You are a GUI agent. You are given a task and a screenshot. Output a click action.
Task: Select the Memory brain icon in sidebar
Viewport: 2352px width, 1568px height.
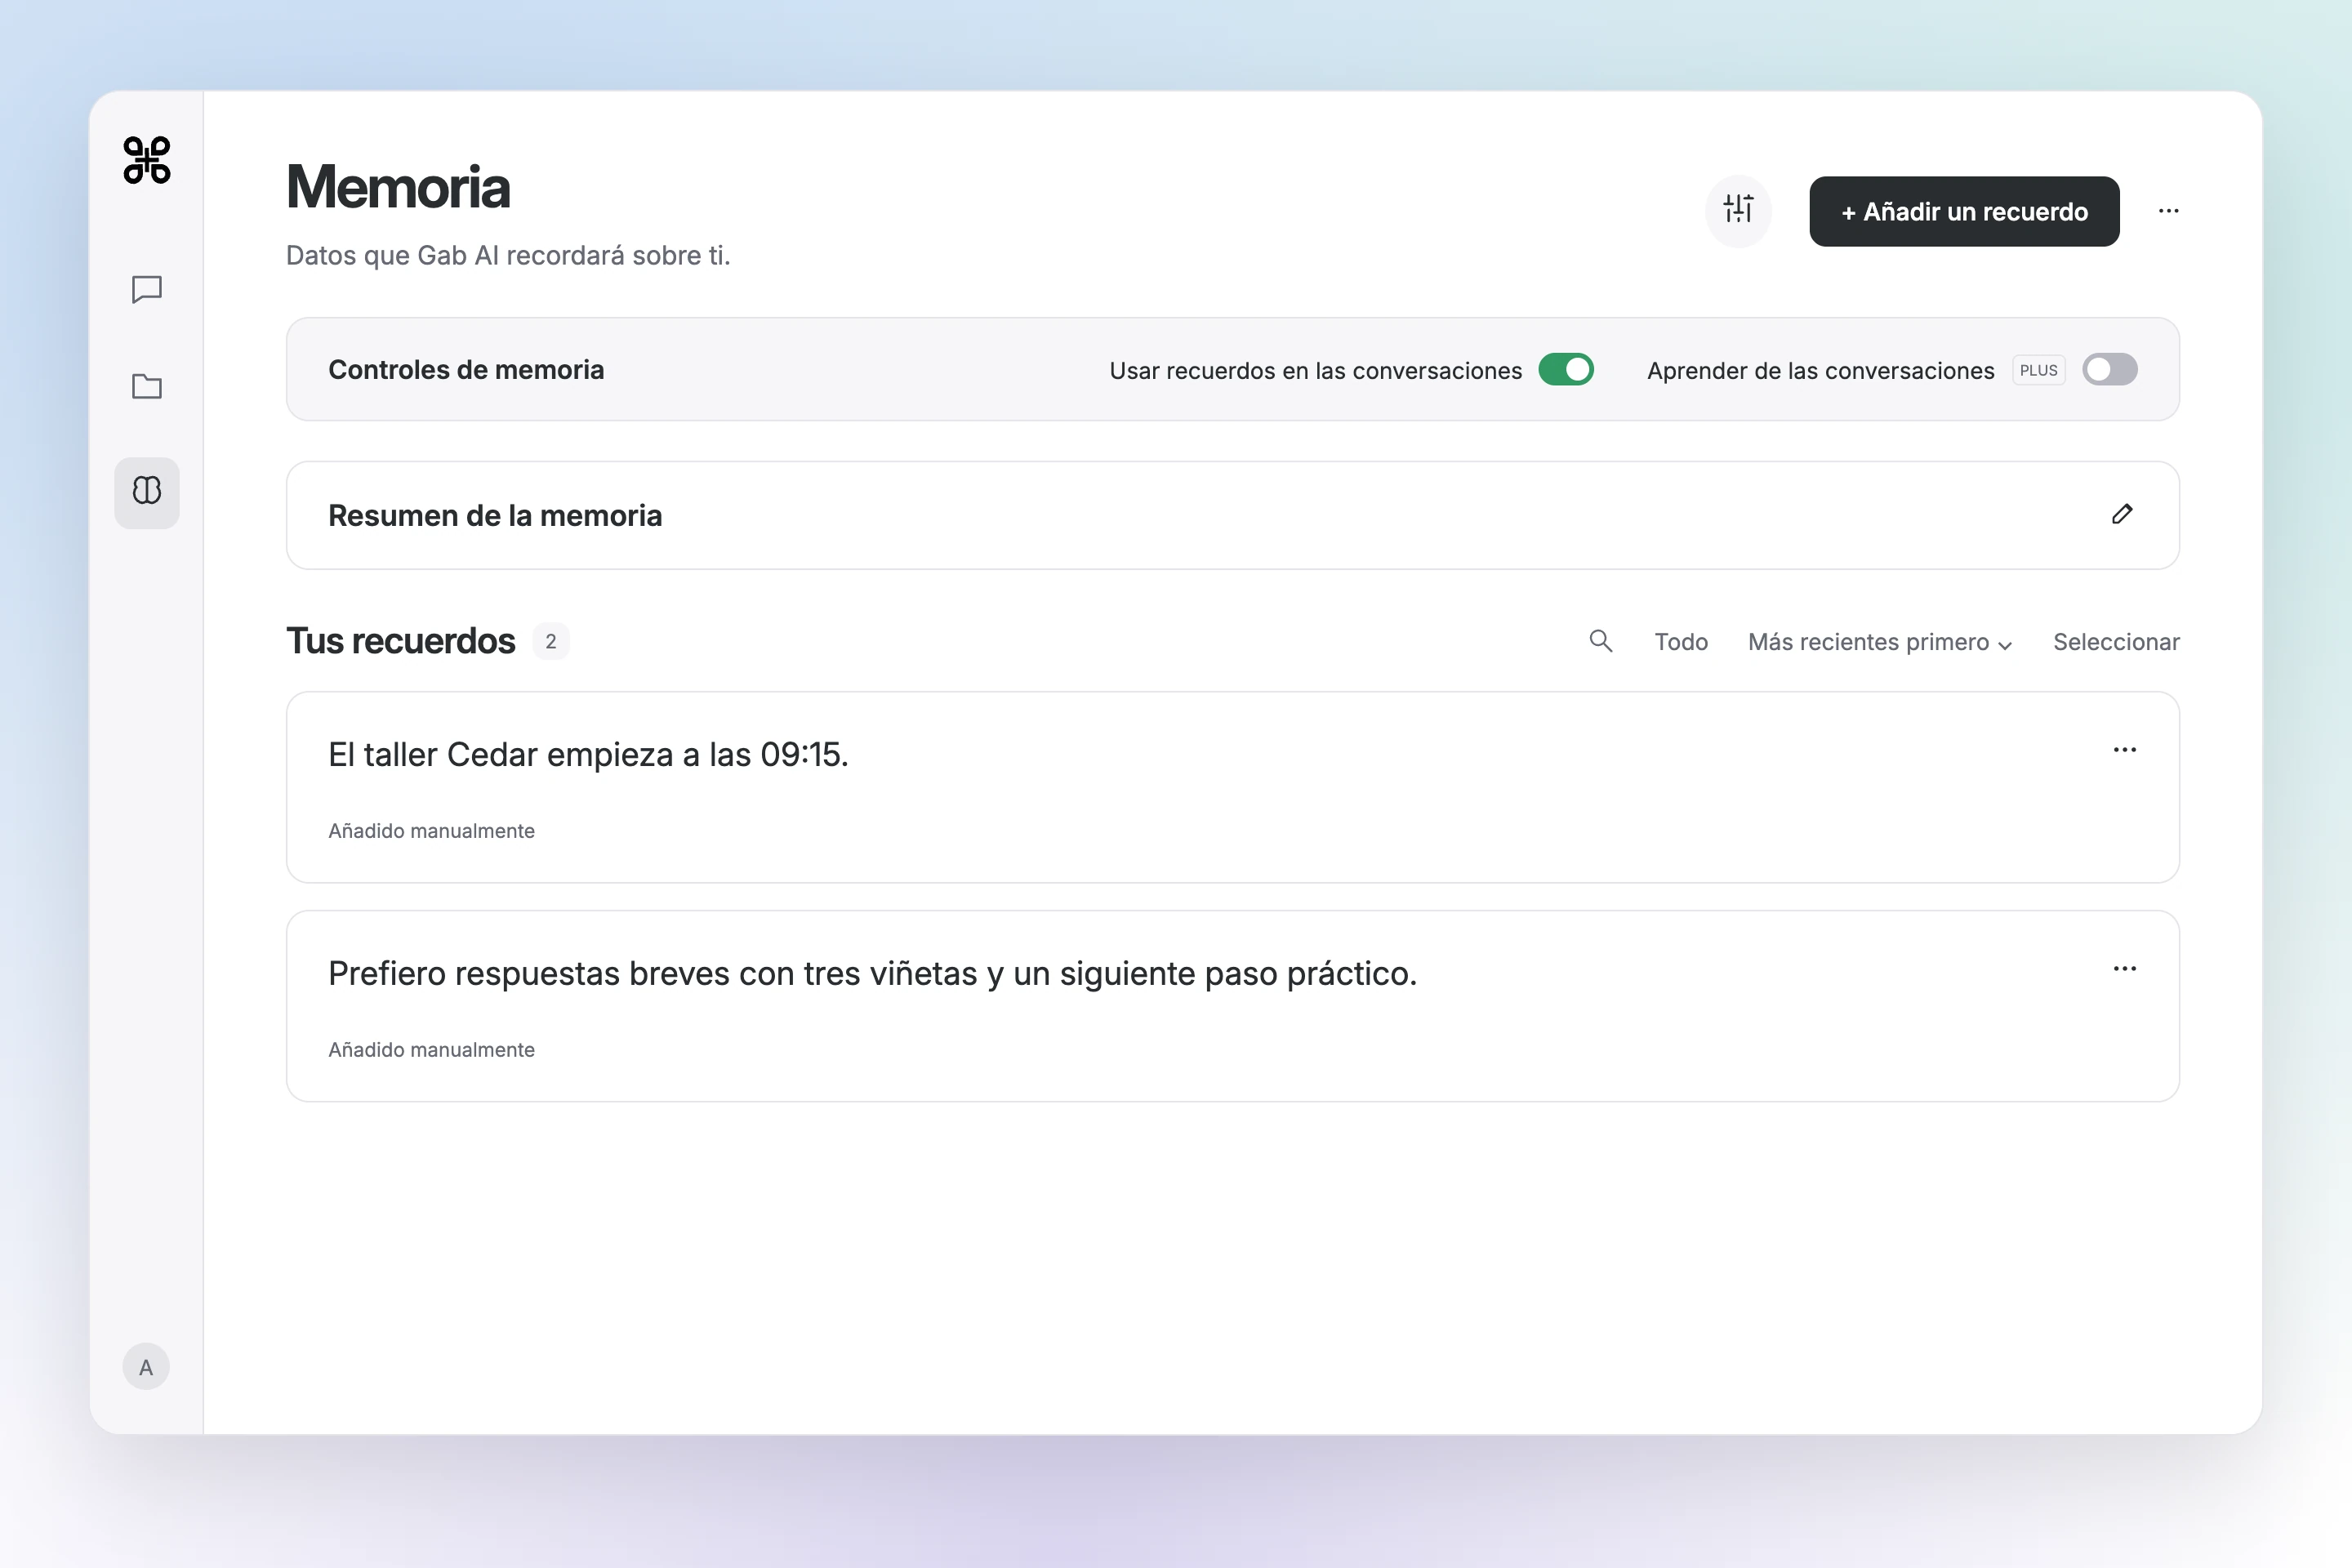(147, 492)
